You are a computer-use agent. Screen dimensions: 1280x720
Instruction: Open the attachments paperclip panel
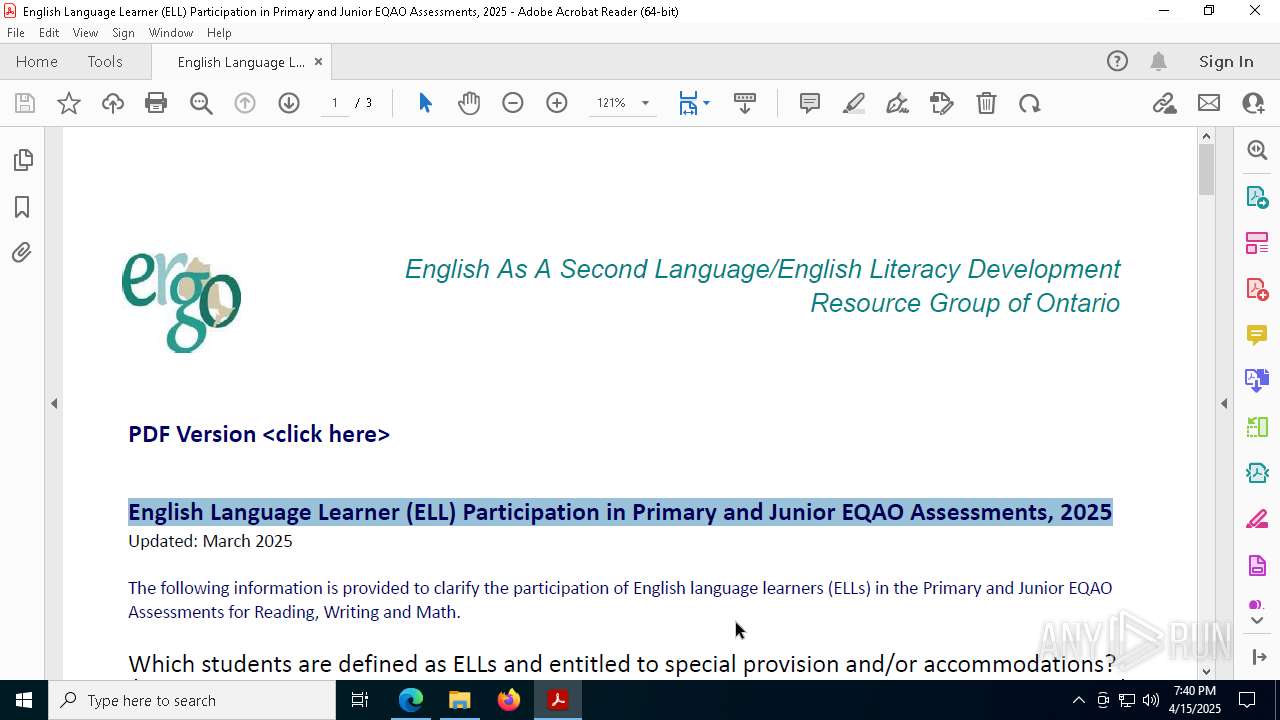point(22,253)
